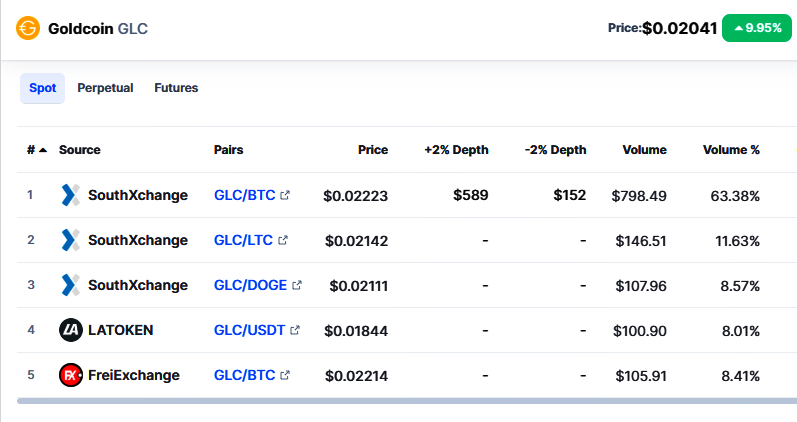Sort by +2% Depth column header

click(456, 150)
